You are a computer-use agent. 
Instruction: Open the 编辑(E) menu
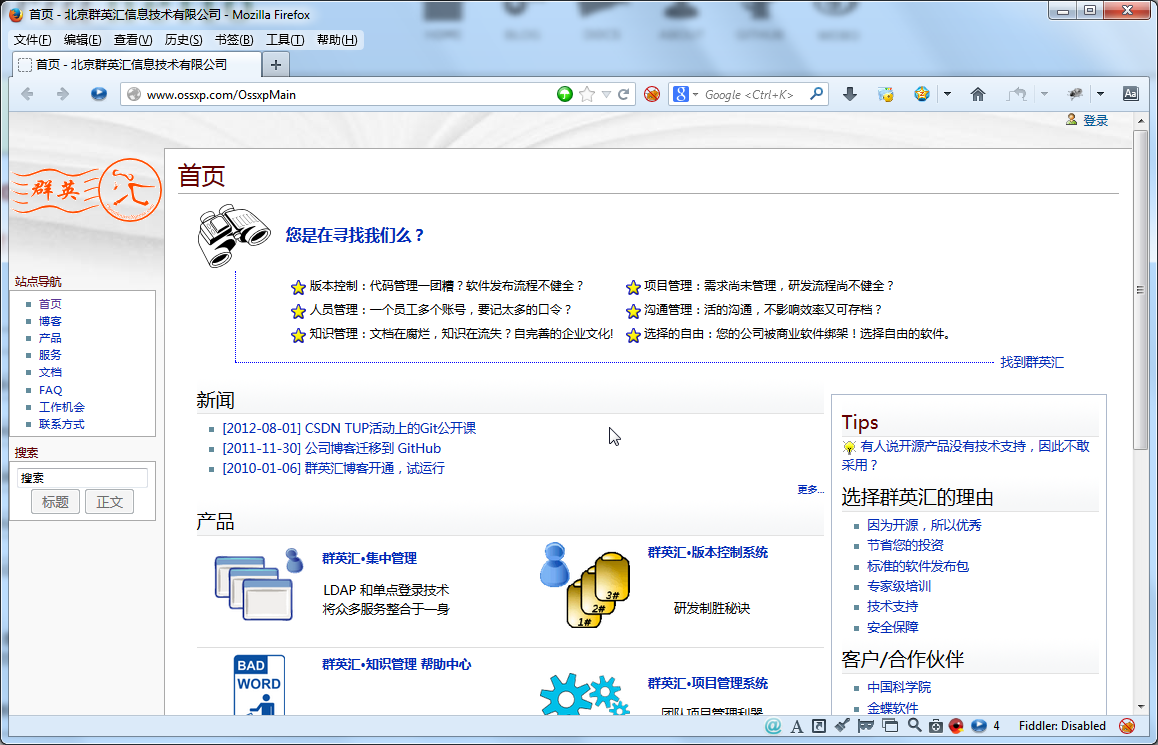click(x=83, y=40)
